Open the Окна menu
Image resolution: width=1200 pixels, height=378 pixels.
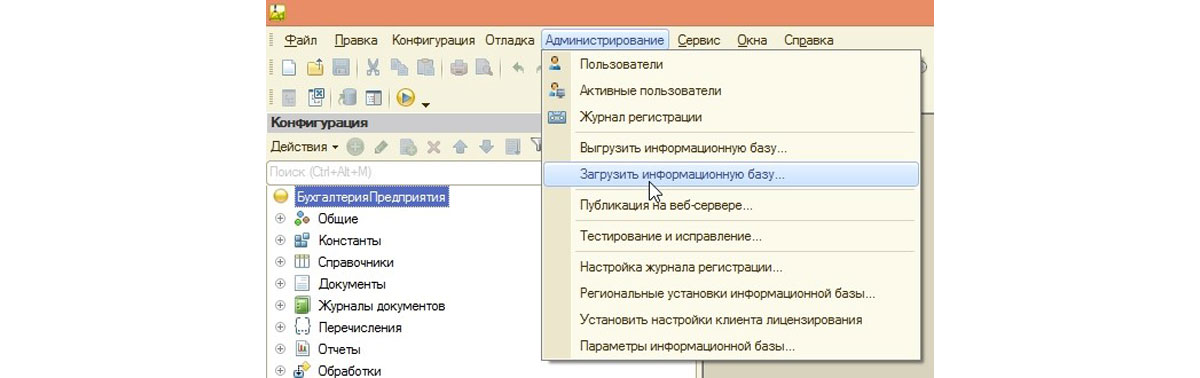pyautogui.click(x=752, y=40)
